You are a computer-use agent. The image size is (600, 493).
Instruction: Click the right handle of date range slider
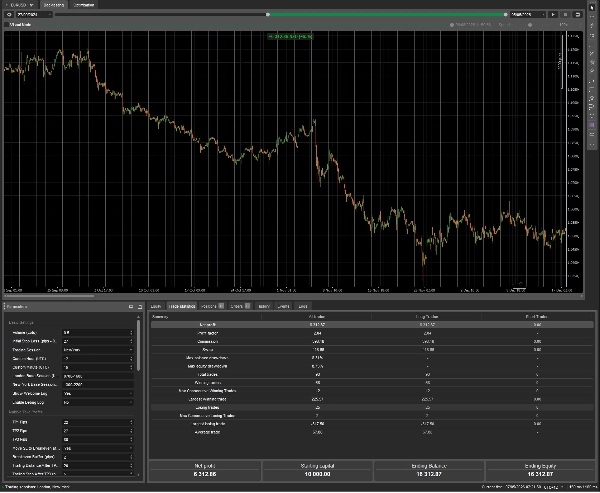505,15
